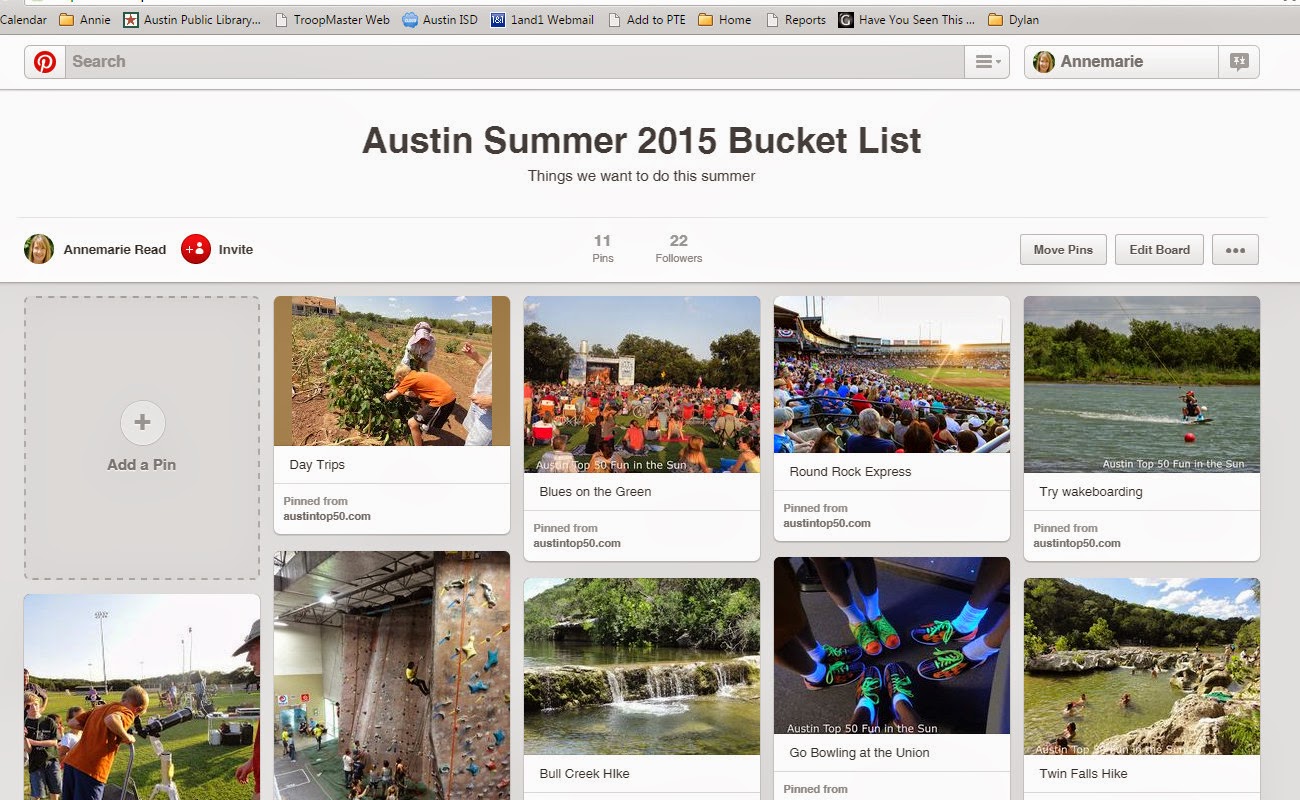Screen dimensions: 1300x800
Task: Click the Move Pins button
Action: (x=1062, y=249)
